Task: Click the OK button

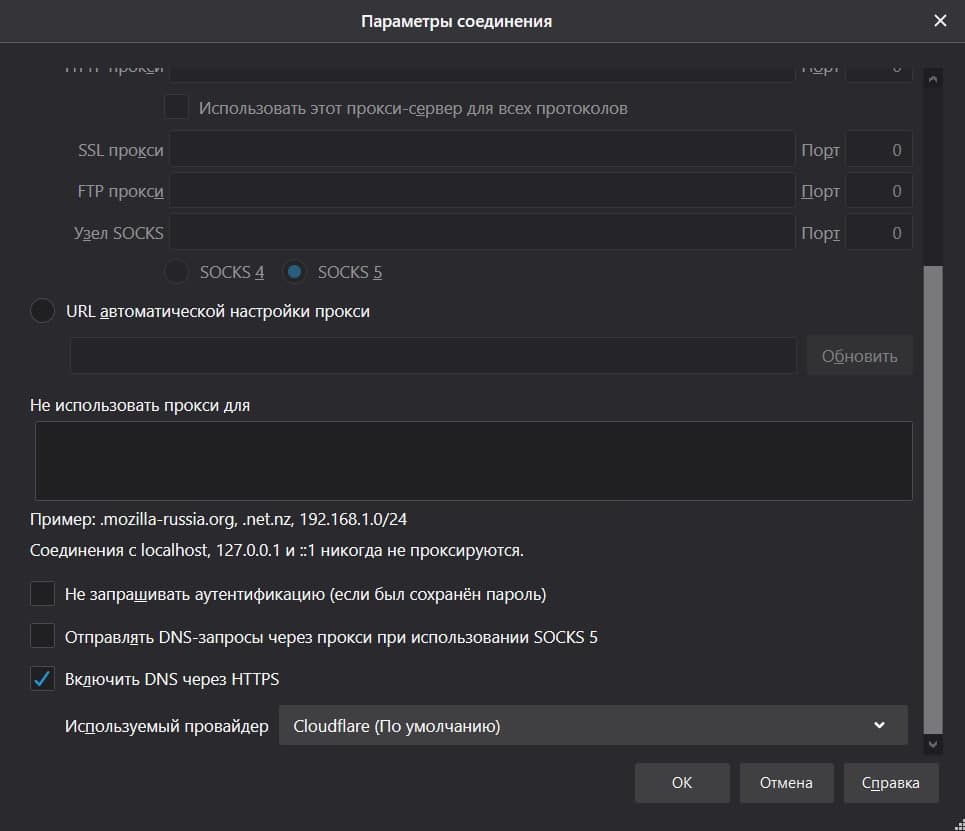Action: coord(681,783)
